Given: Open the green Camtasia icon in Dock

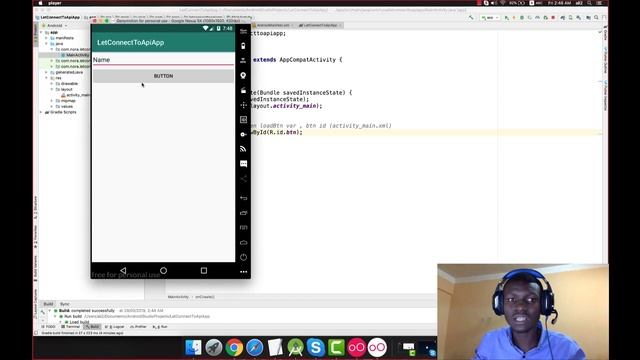Looking at the screenshot, I should (x=336, y=347).
